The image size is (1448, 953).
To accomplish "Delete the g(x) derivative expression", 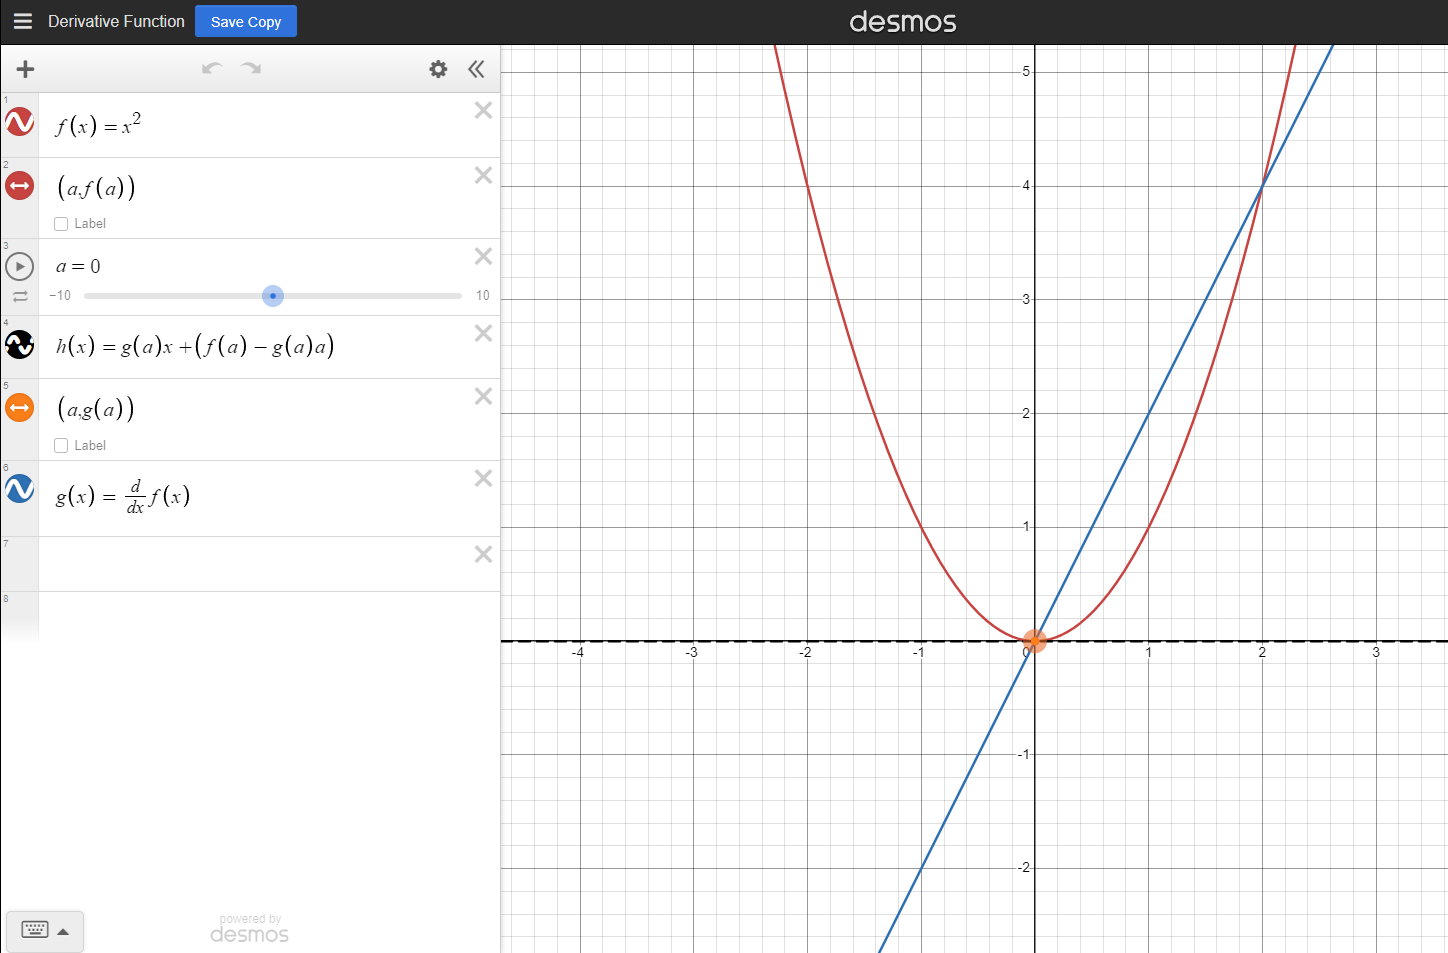I will 483,478.
